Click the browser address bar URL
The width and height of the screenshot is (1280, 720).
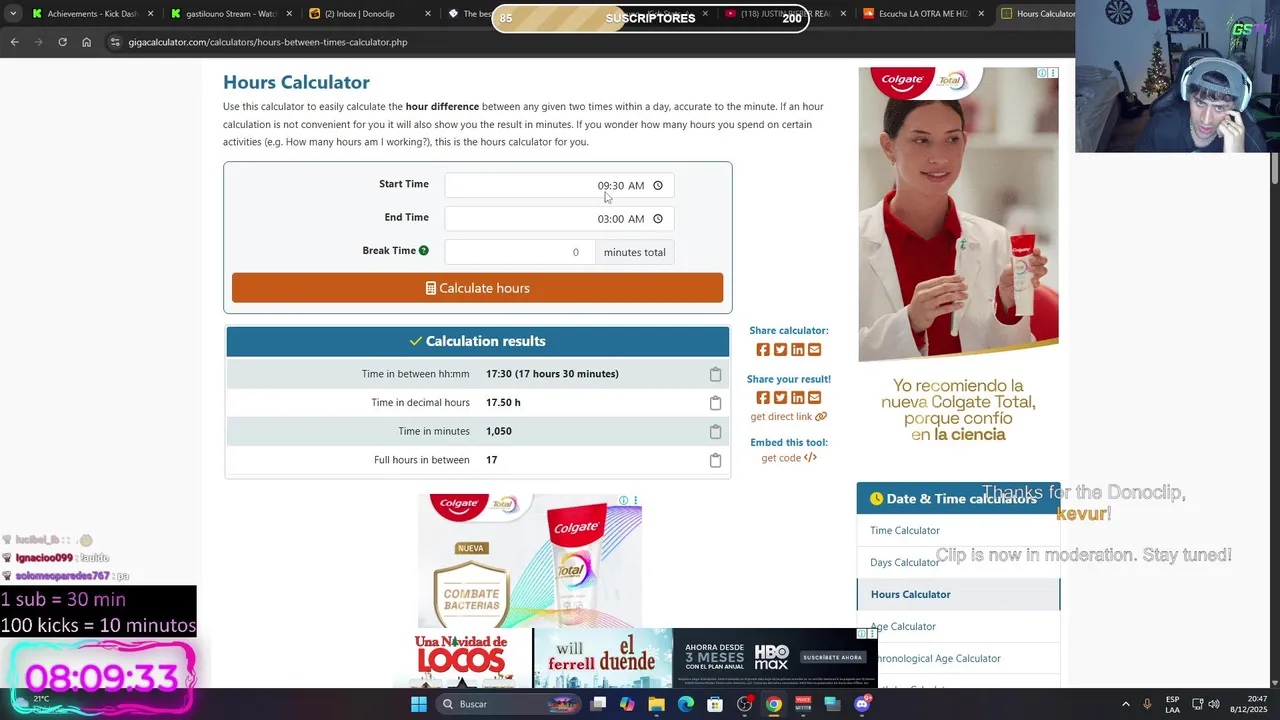click(268, 42)
